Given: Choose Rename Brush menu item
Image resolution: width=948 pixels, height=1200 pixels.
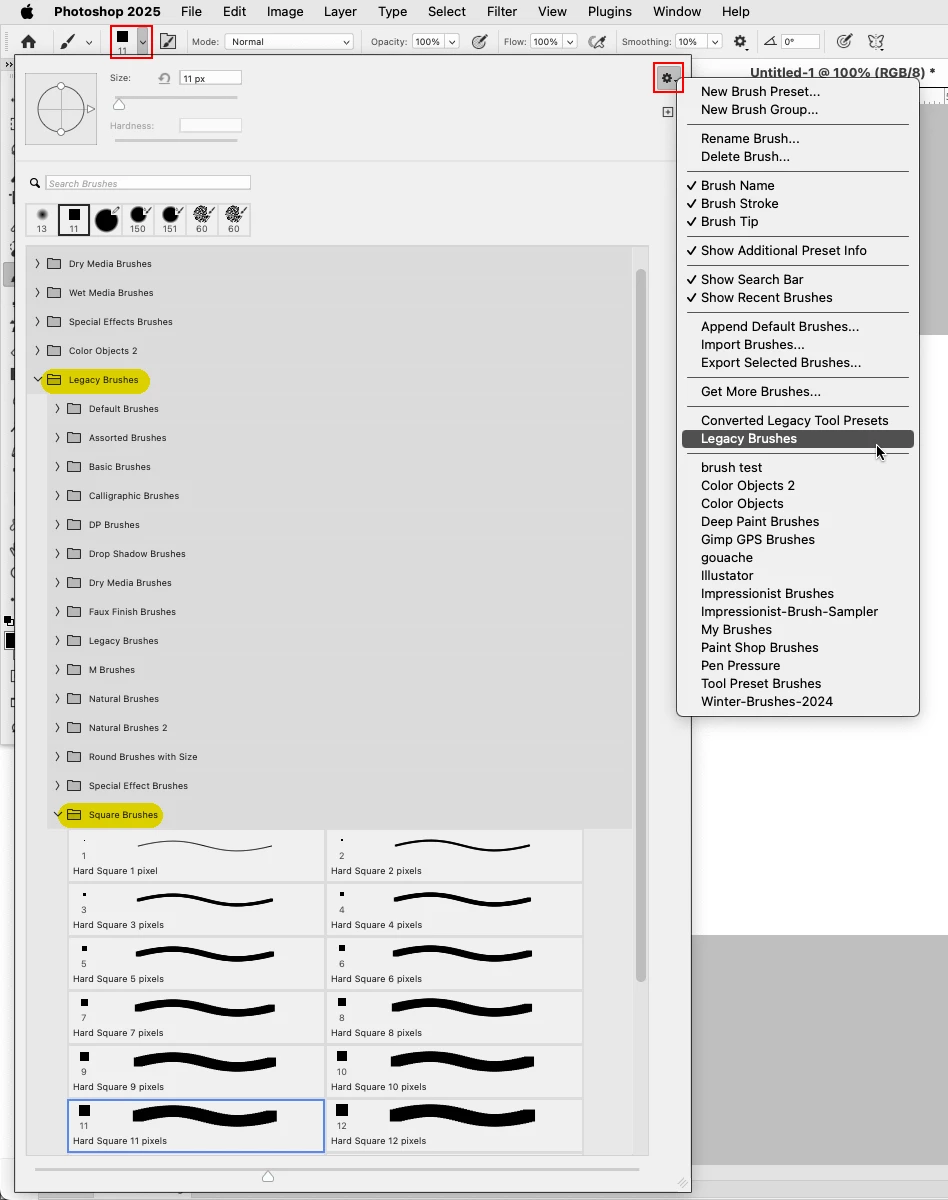Looking at the screenshot, I should pos(750,139).
